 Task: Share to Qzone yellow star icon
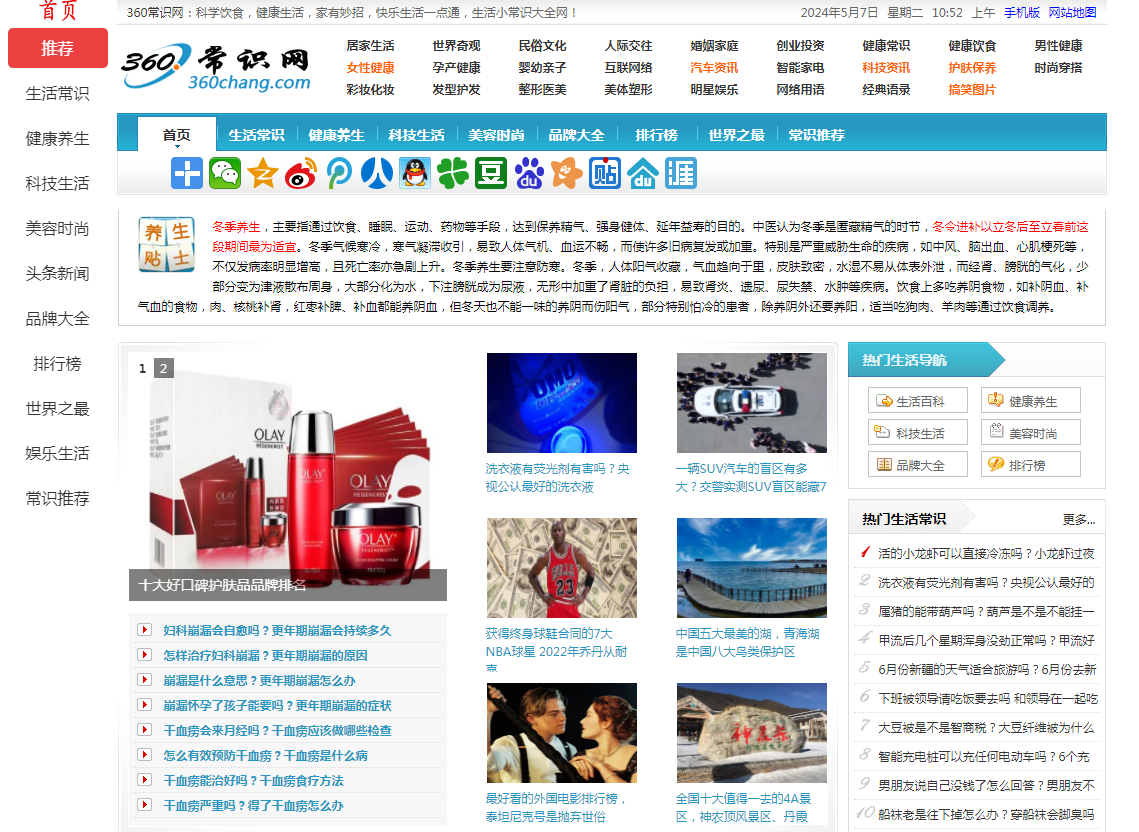pyautogui.click(x=262, y=174)
